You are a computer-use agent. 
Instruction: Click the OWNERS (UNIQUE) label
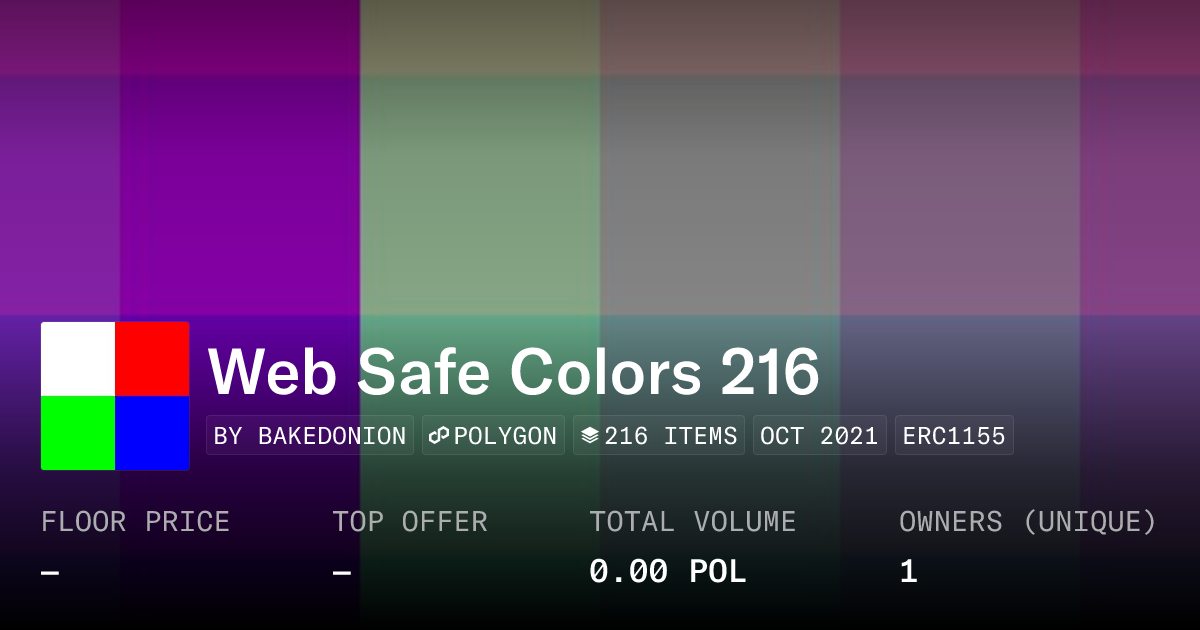pyautogui.click(x=1027, y=522)
